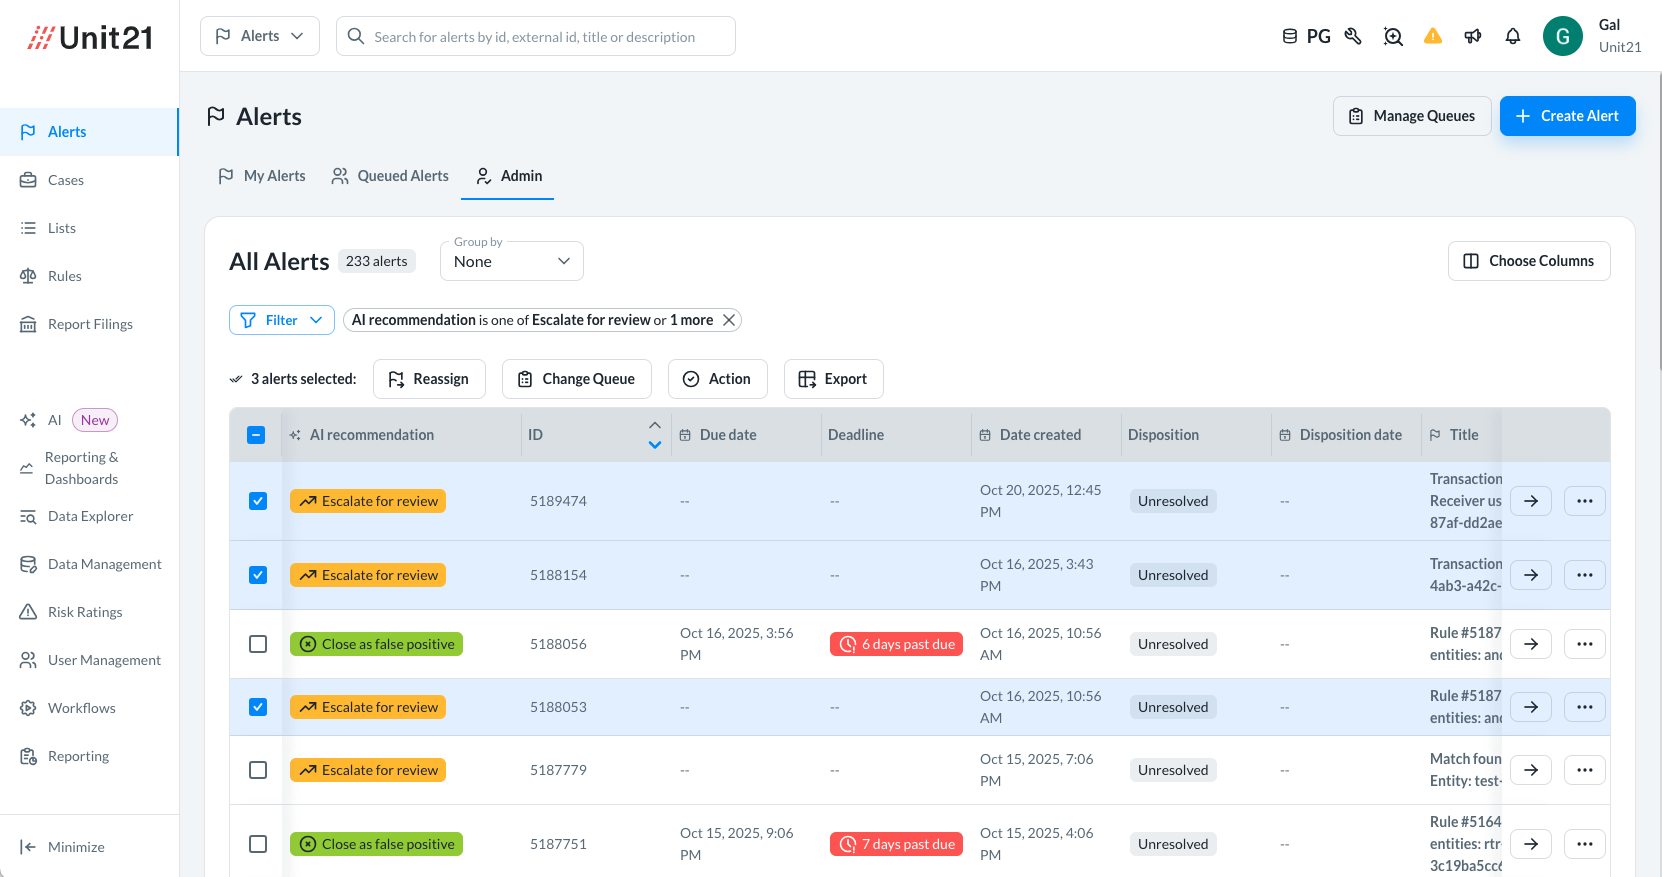Screen dimensions: 1662x877
Task: Open Data Explorer in sidebar
Action: [x=89, y=516]
